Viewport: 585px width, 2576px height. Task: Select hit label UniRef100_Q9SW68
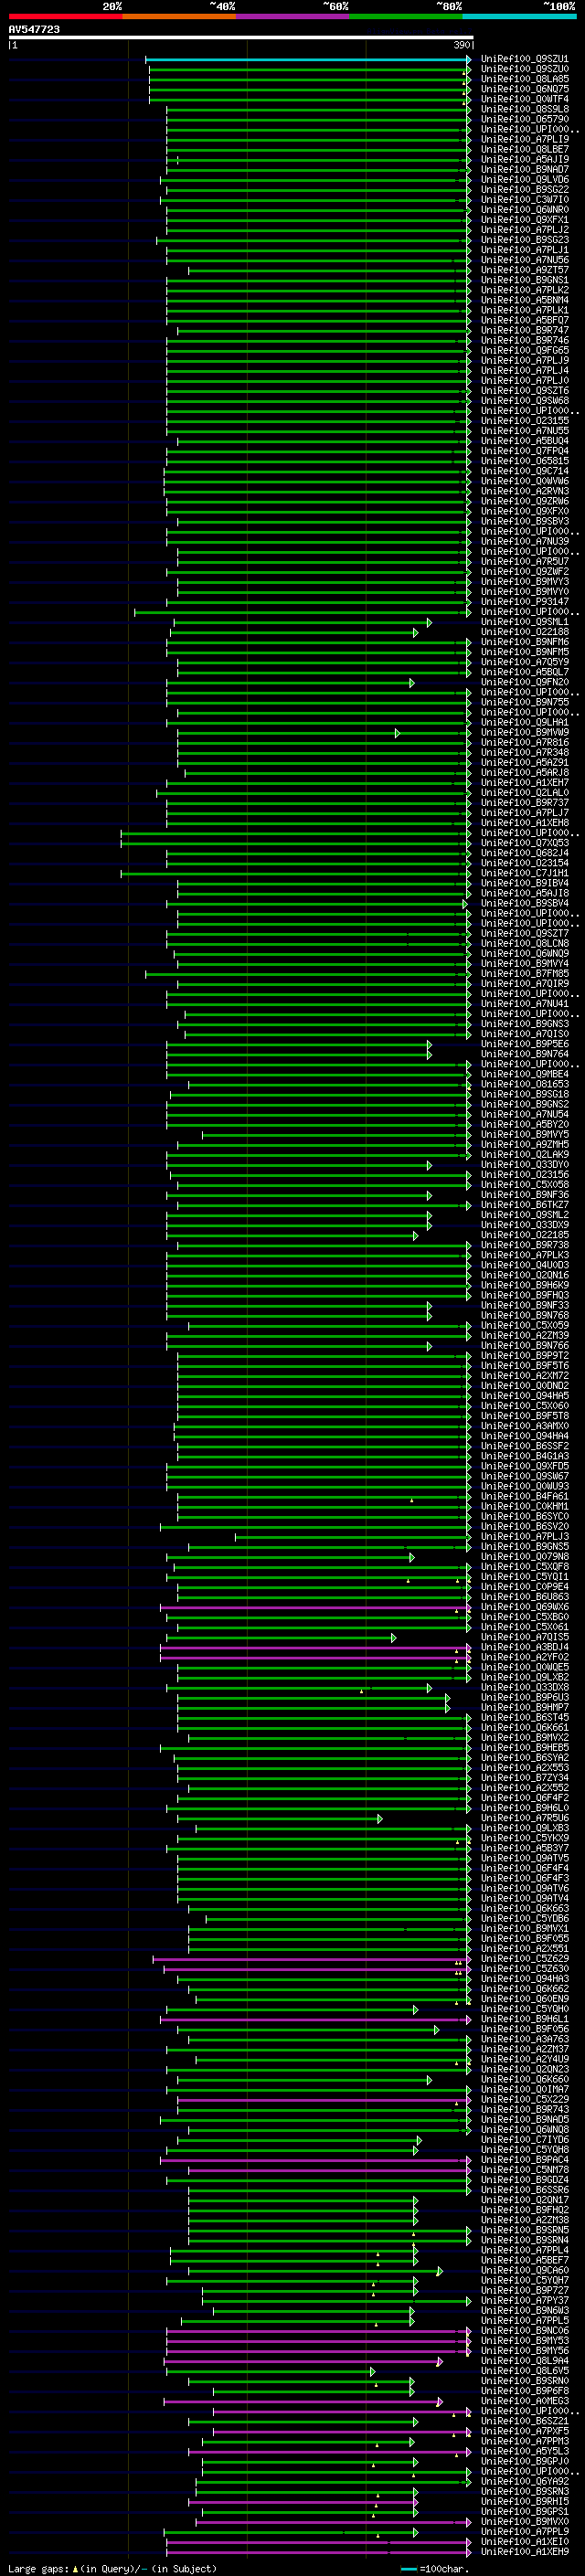click(525, 401)
